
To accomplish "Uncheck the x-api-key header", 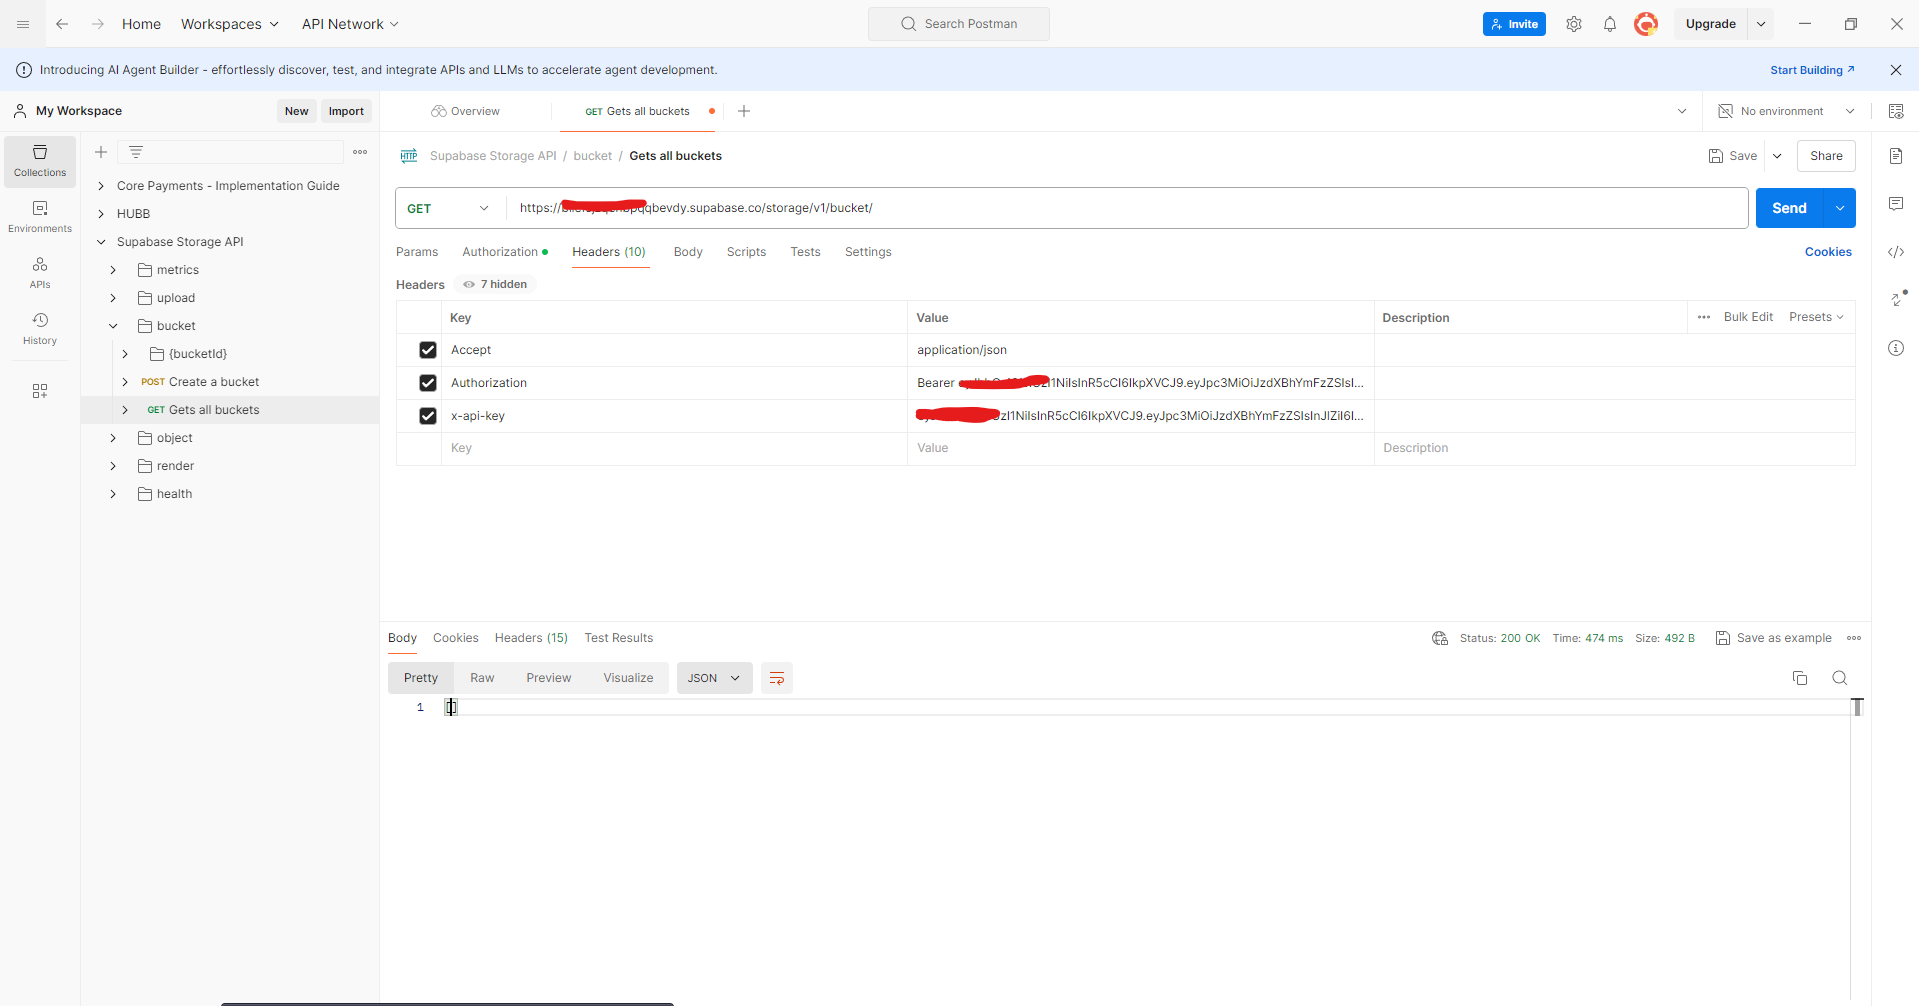I will click(x=428, y=416).
